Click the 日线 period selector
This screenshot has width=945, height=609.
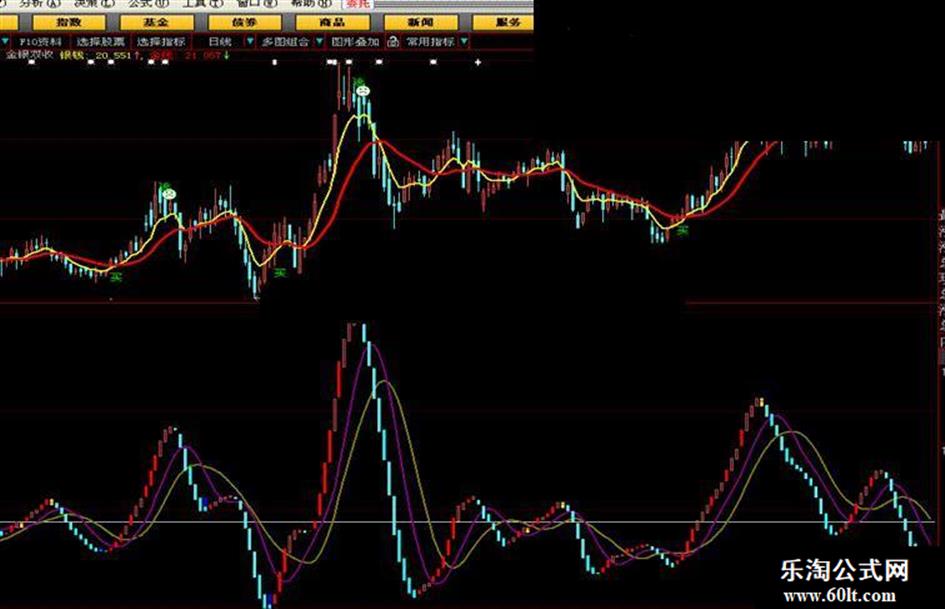220,42
